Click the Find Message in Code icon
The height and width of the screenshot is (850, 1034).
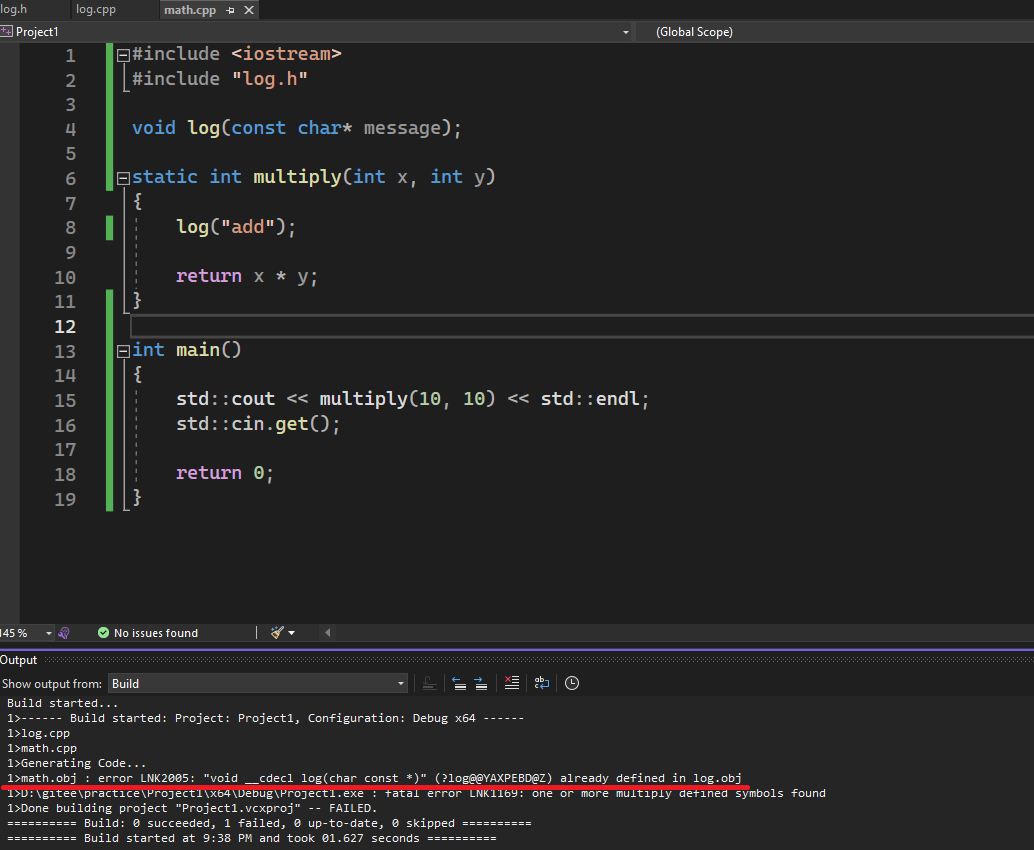pyautogui.click(x=429, y=683)
